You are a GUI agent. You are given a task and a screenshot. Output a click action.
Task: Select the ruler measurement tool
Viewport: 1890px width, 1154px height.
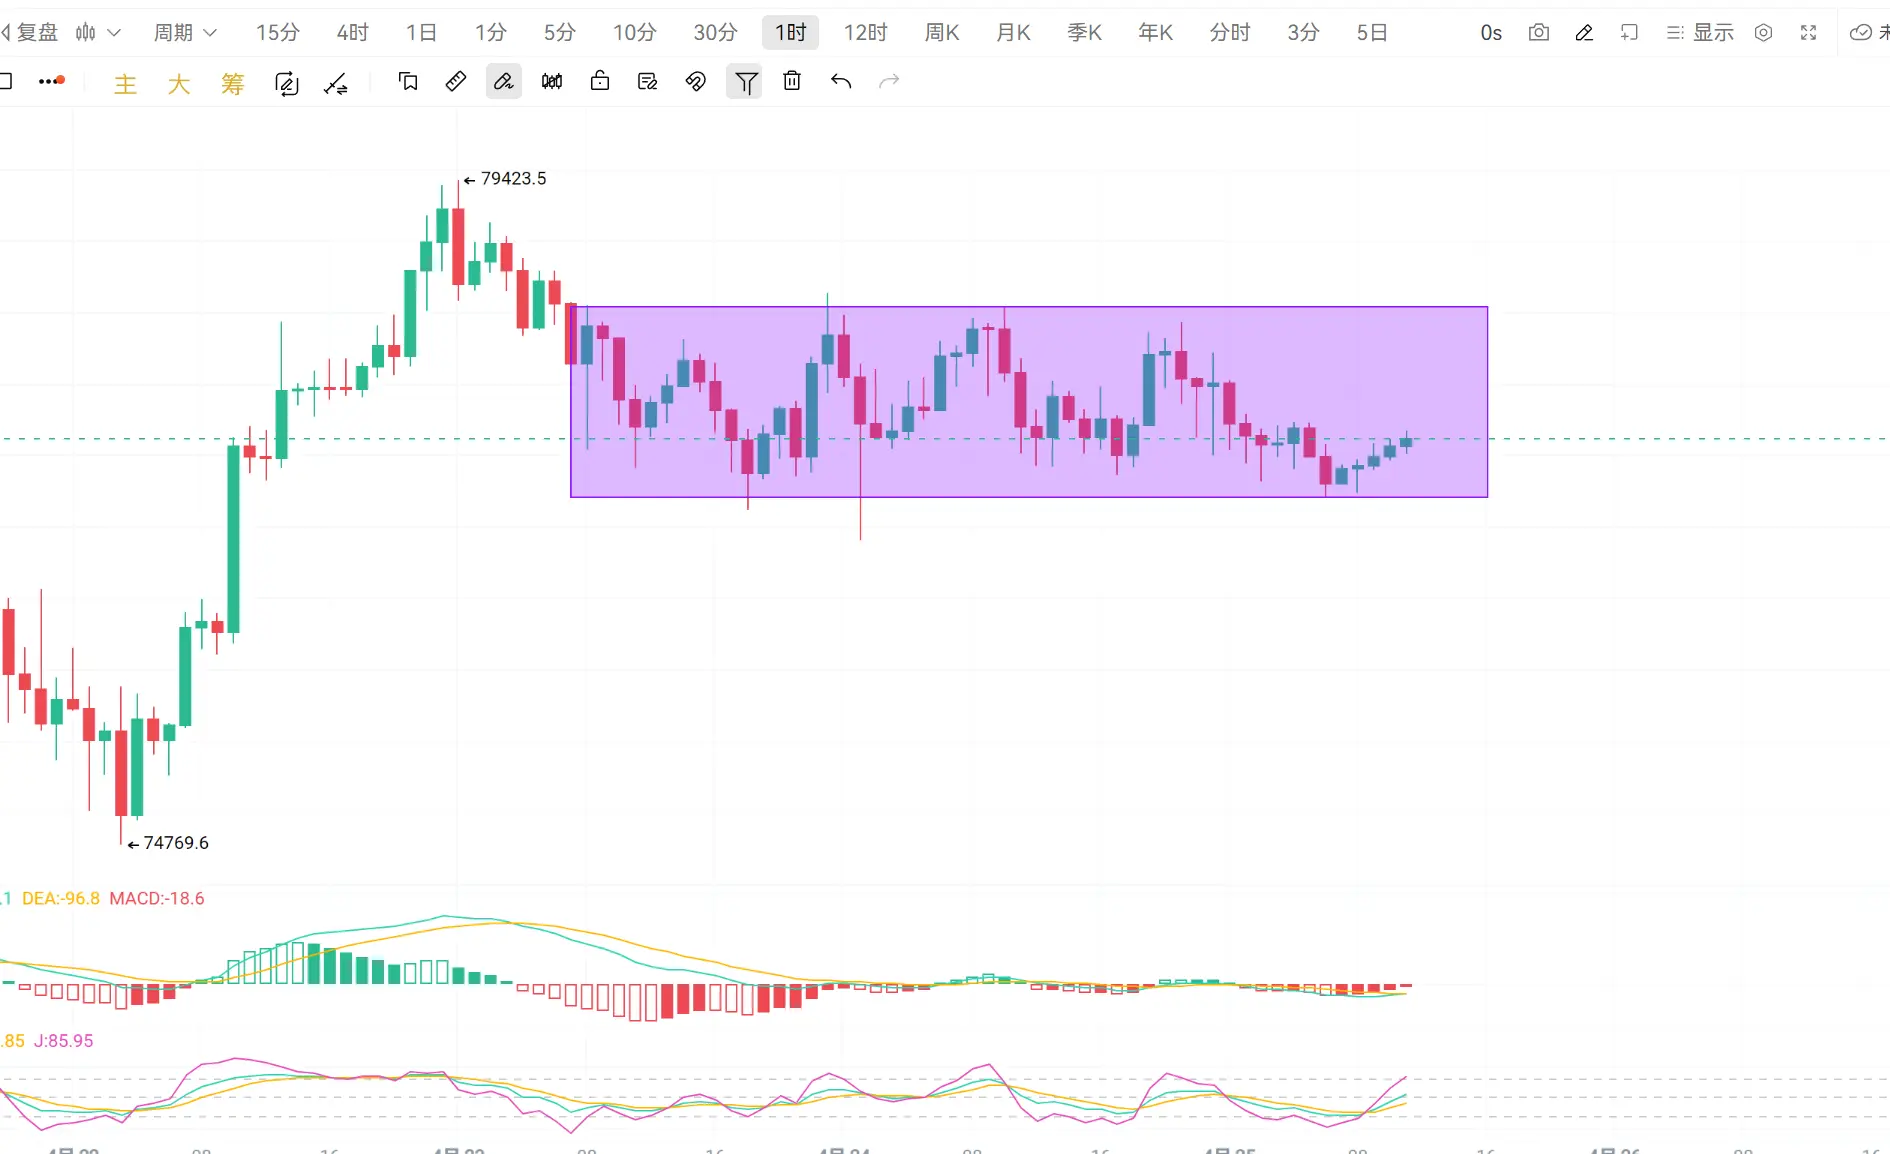coord(456,81)
